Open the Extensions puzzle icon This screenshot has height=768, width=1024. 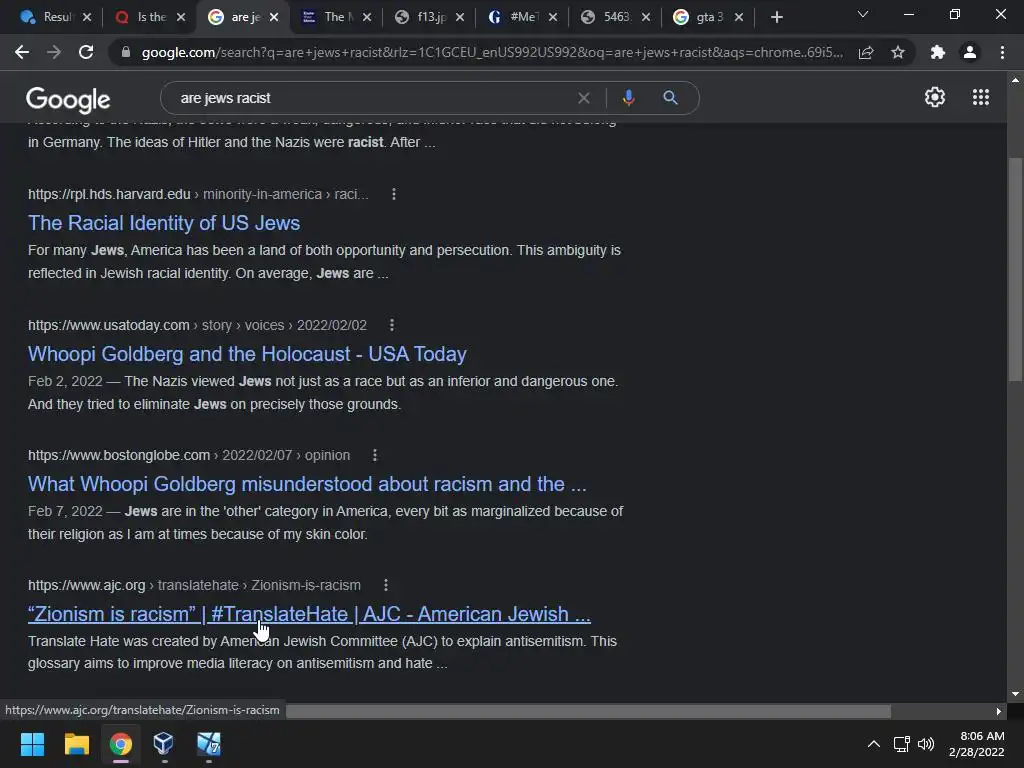point(938,52)
